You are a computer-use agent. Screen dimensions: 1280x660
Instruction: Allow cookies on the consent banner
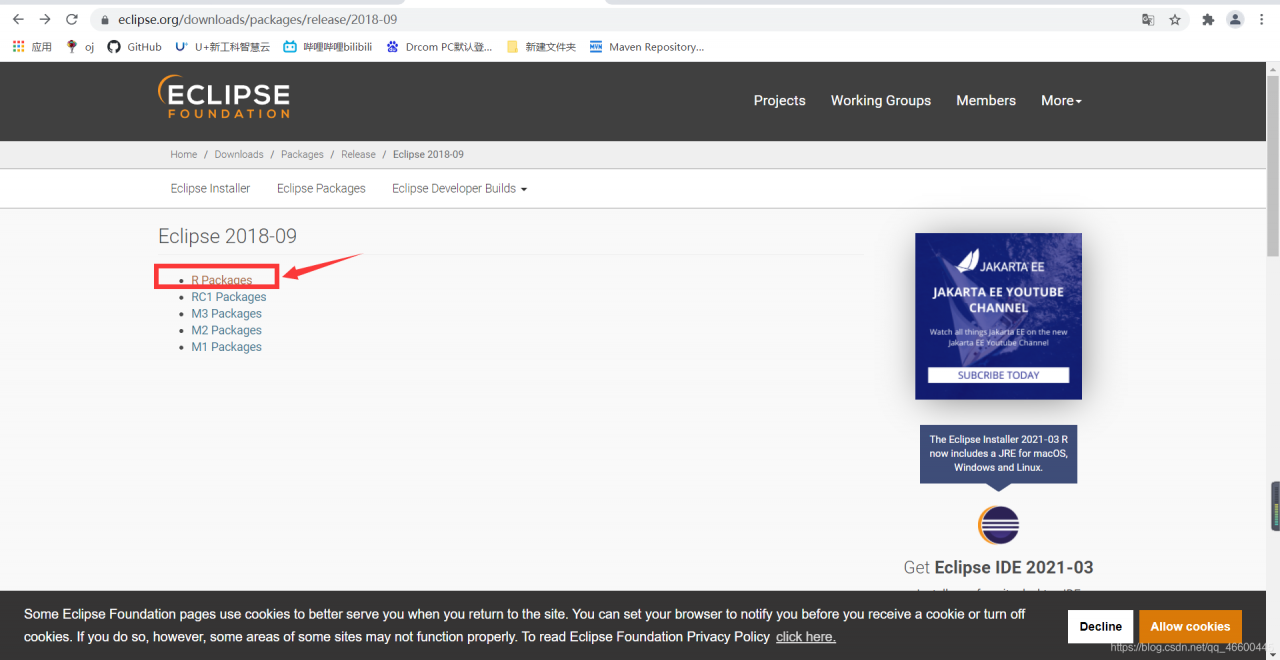pyautogui.click(x=1190, y=626)
